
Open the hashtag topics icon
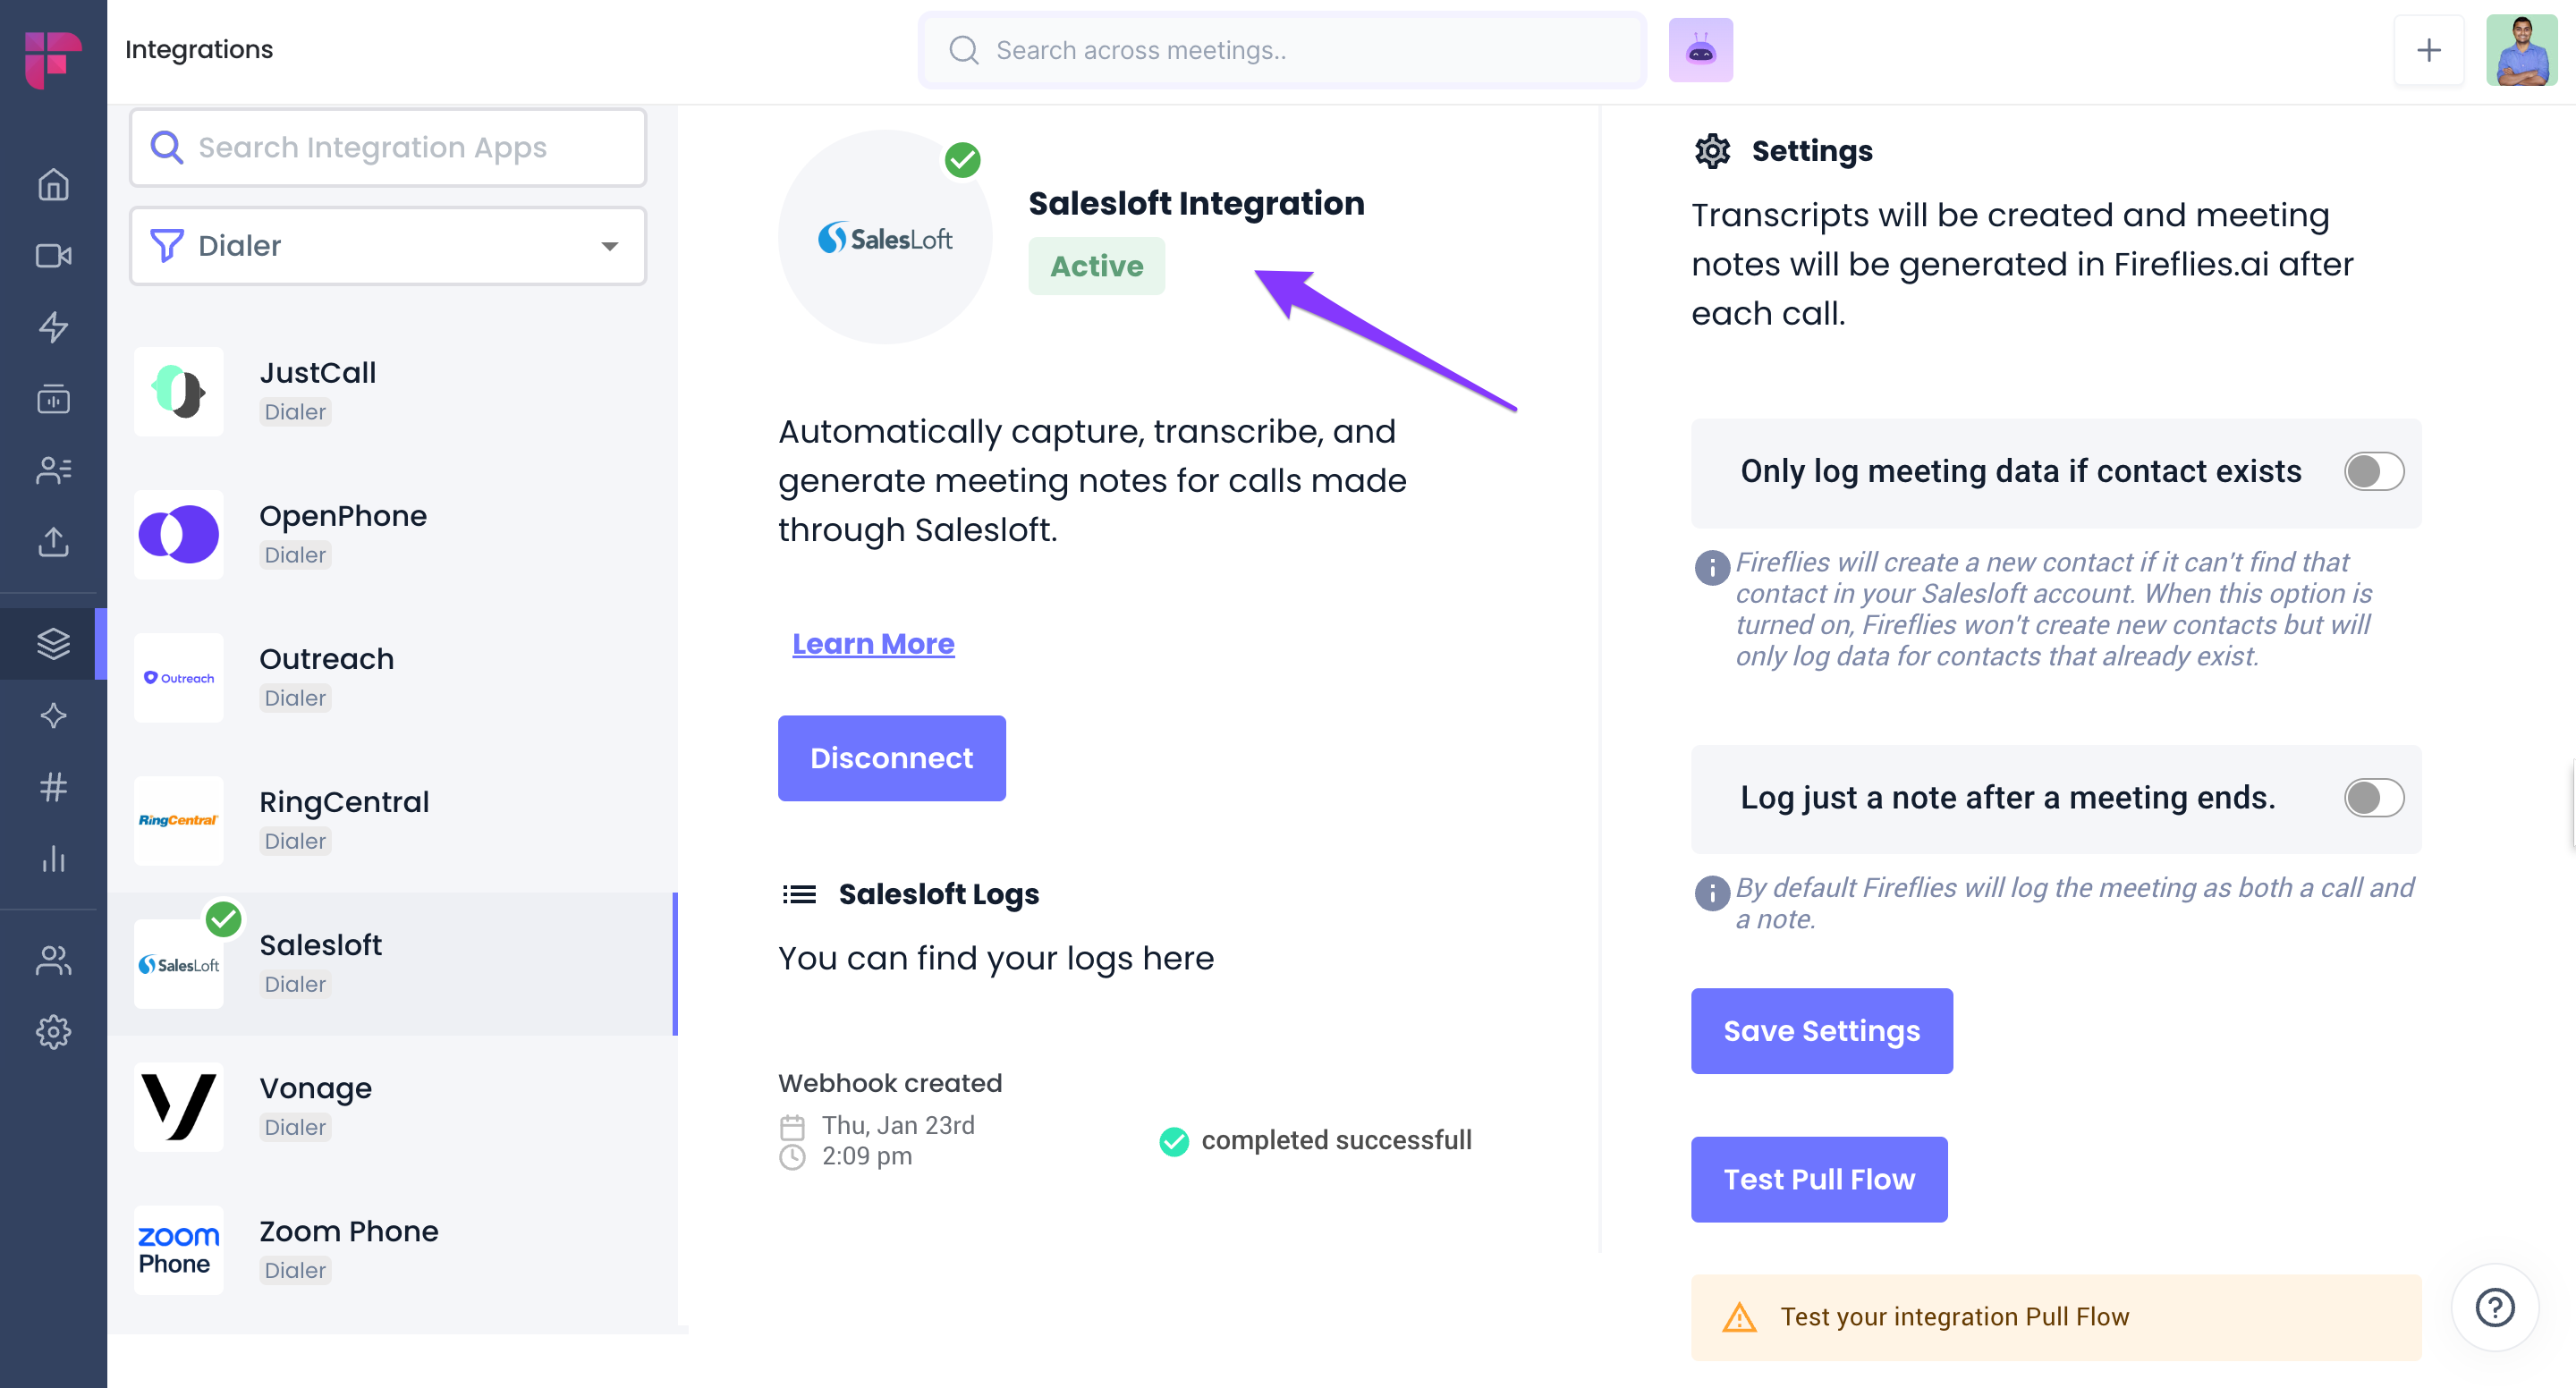tap(53, 787)
